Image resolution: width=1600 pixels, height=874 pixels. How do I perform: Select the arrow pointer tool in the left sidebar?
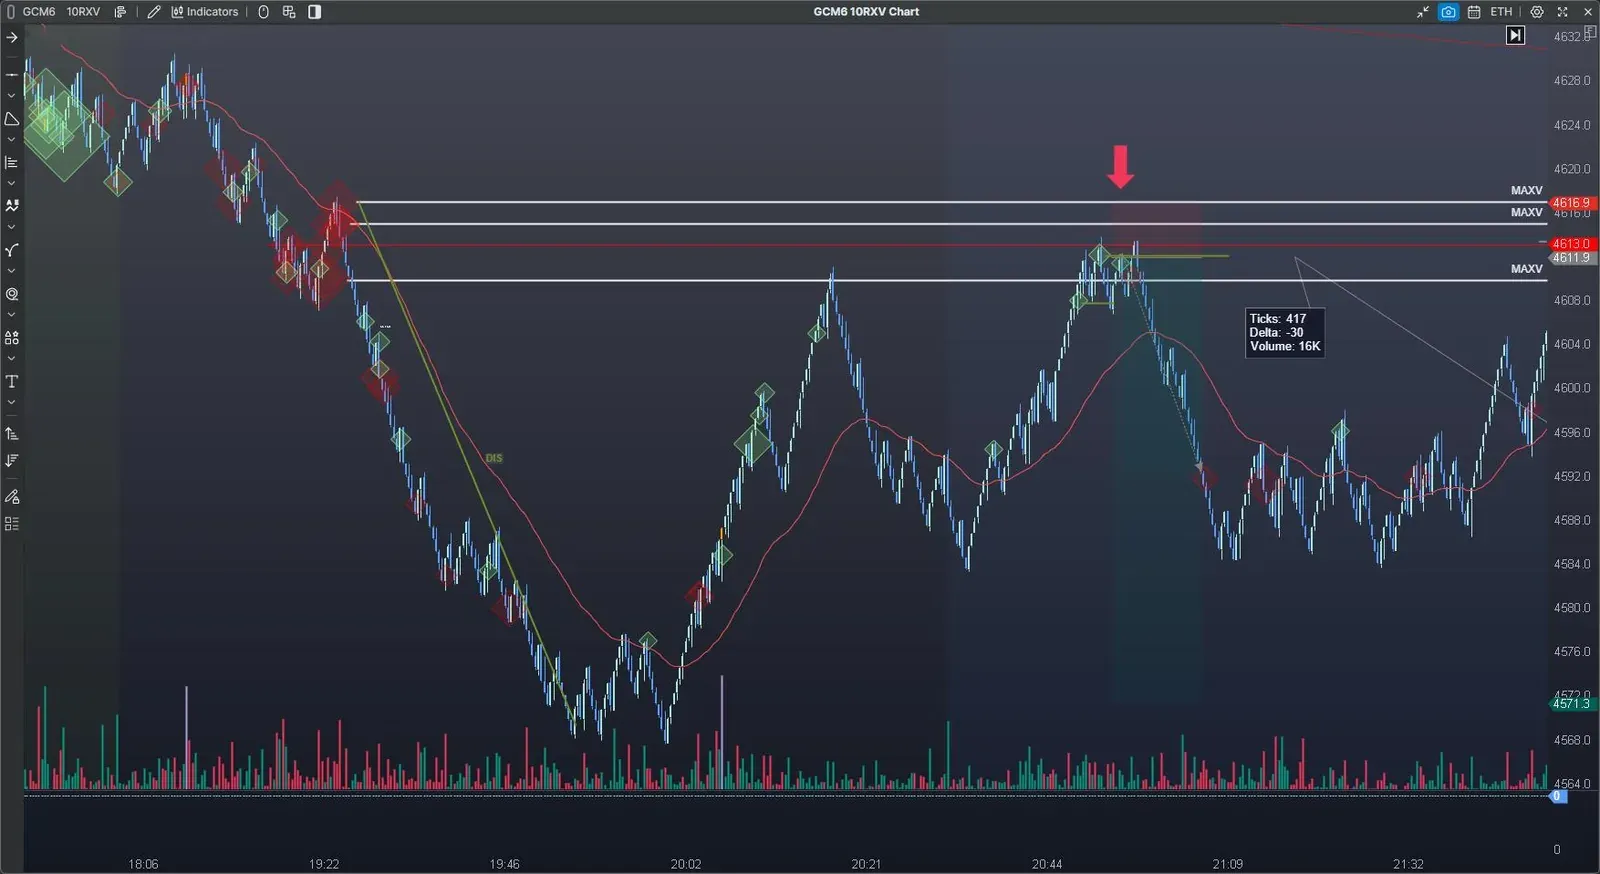point(12,37)
